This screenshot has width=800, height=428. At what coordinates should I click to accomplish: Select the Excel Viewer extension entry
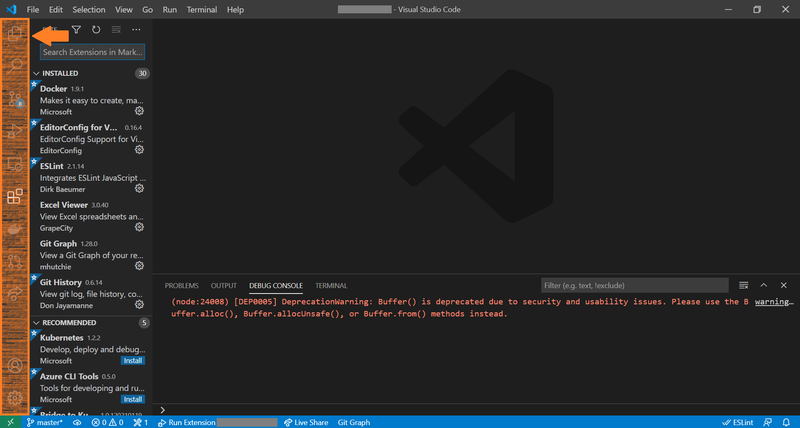coord(91,216)
